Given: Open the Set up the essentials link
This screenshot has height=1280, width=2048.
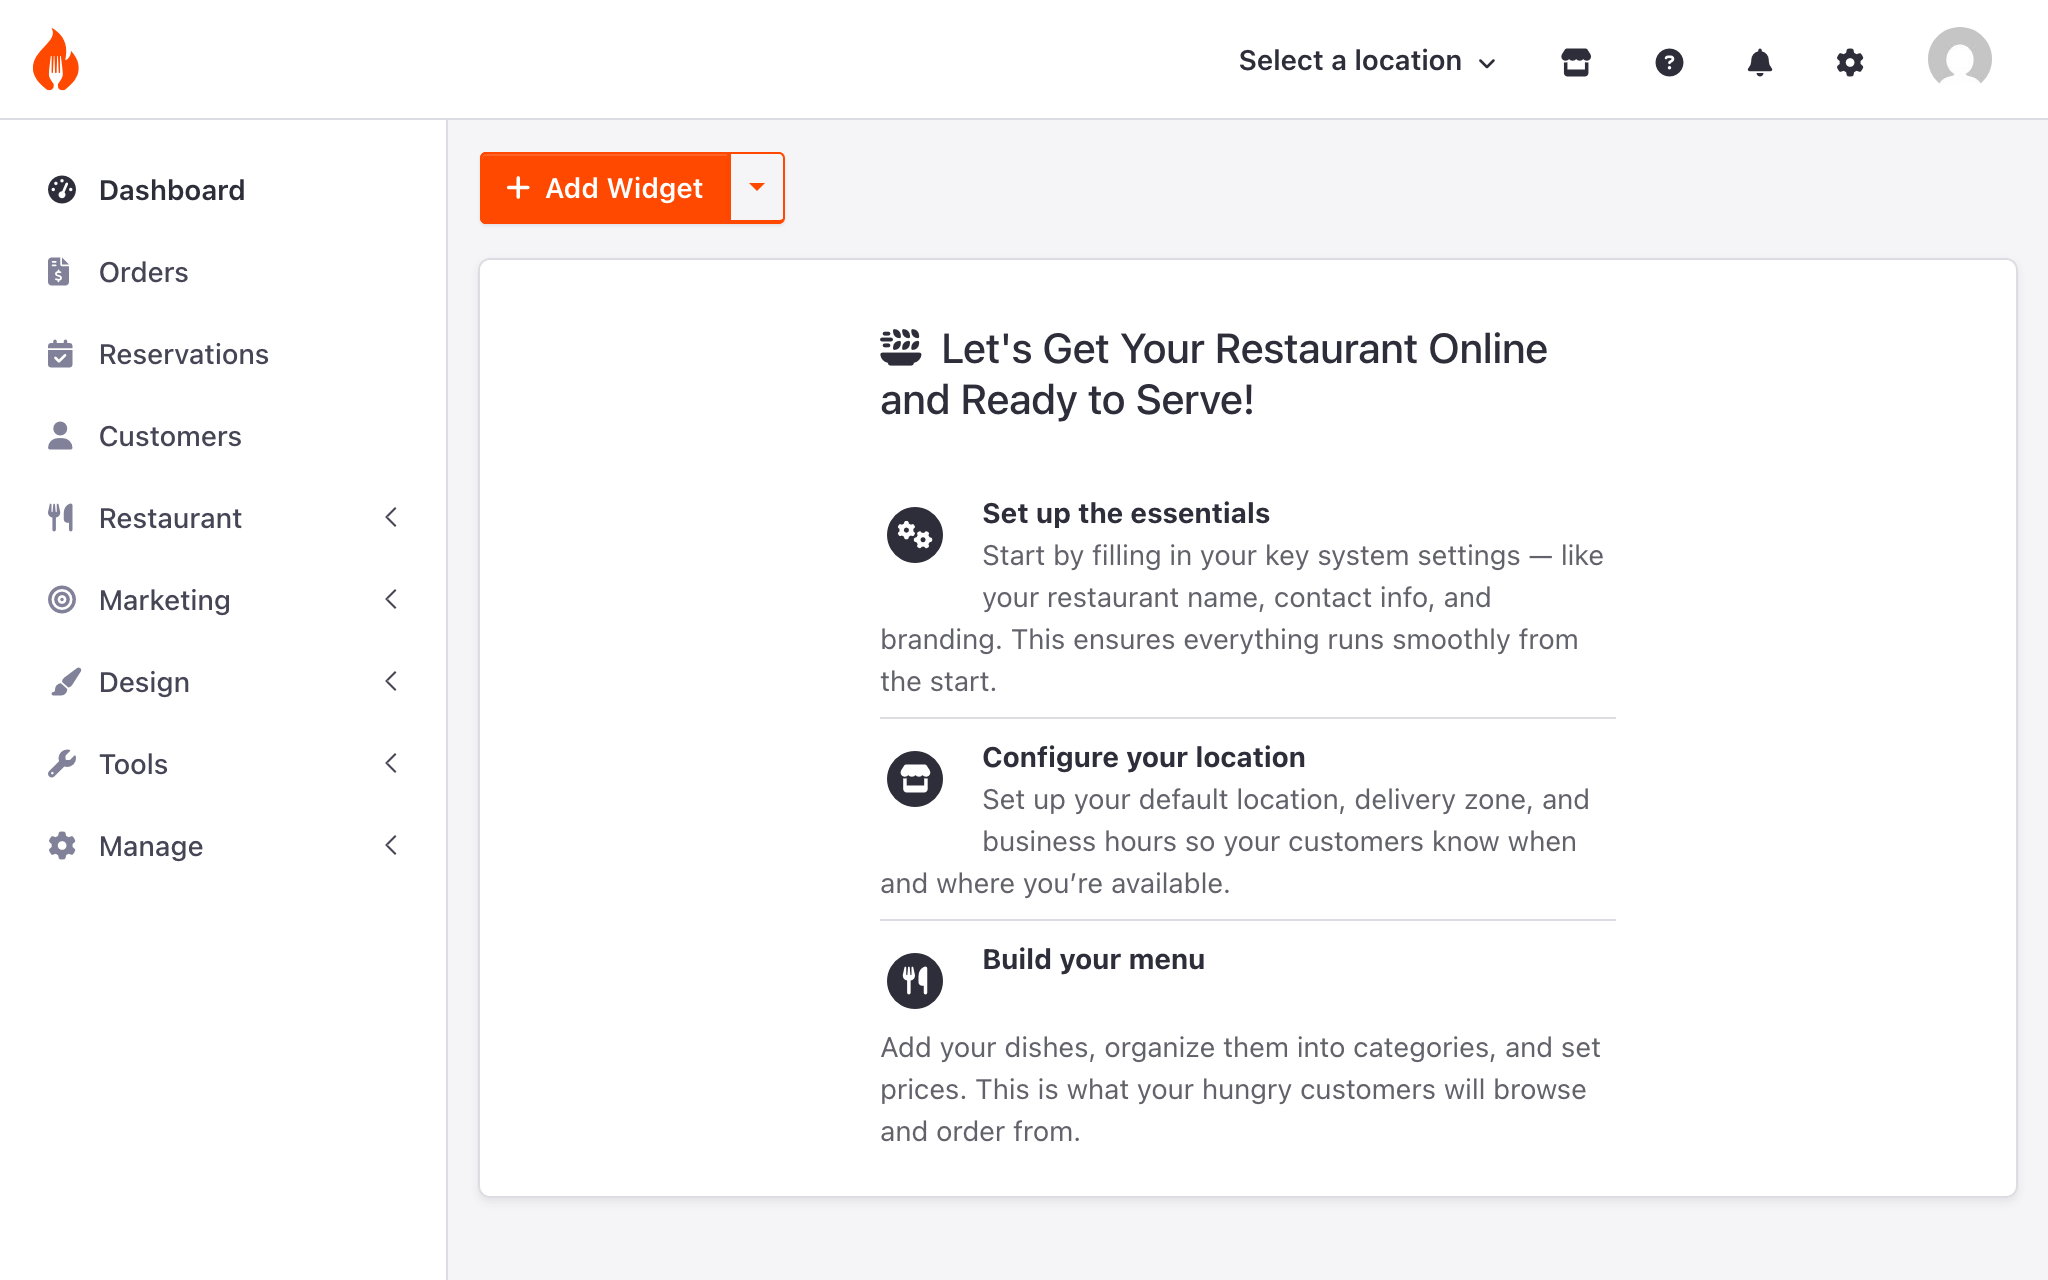Looking at the screenshot, I should [x=1125, y=513].
